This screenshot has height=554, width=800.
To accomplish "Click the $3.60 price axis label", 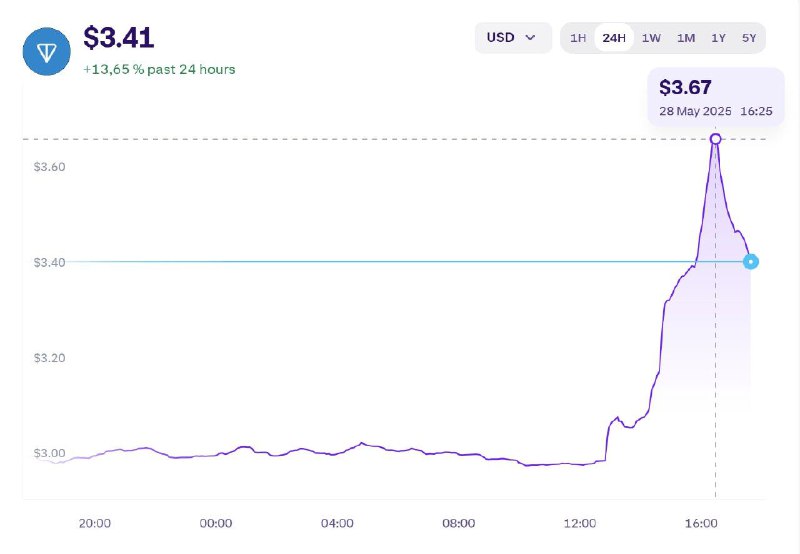I will pyautogui.click(x=49, y=167).
